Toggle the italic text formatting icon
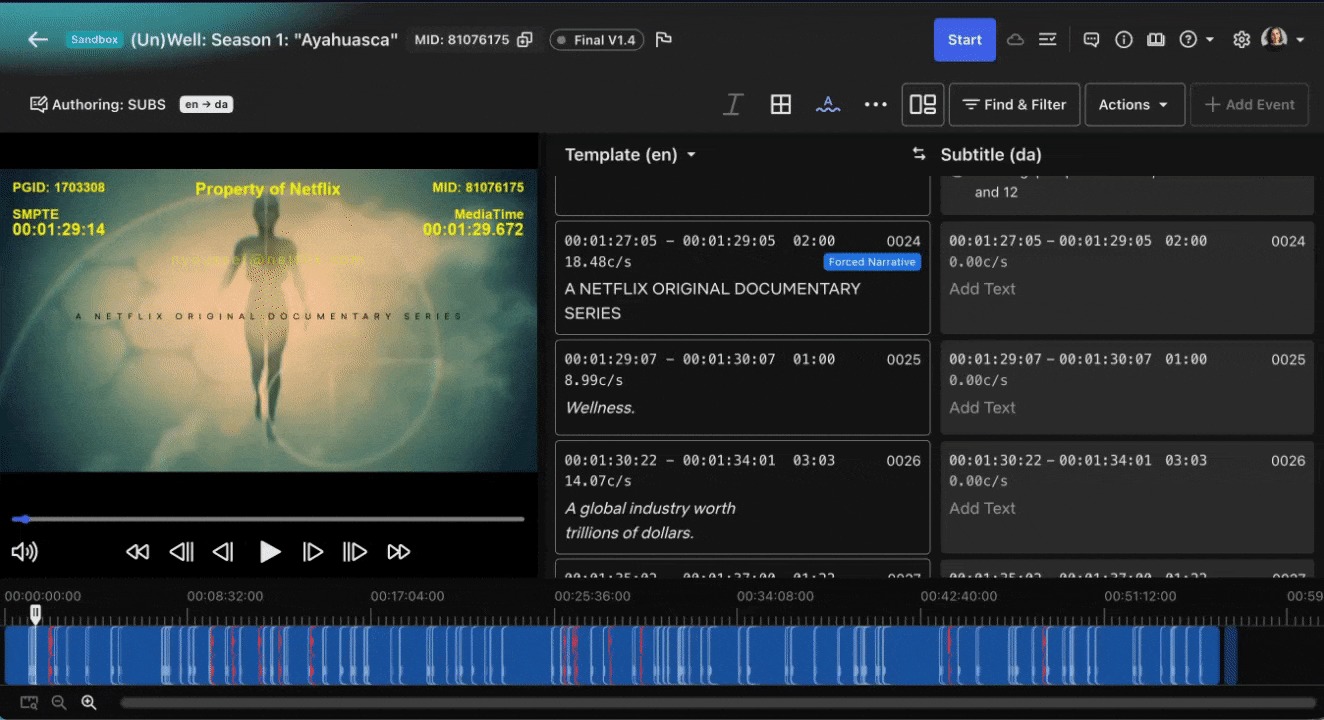Image resolution: width=1324 pixels, height=720 pixels. tap(733, 104)
